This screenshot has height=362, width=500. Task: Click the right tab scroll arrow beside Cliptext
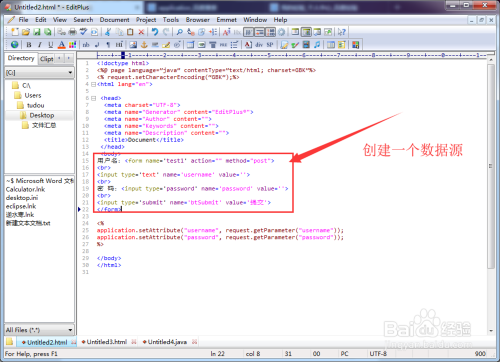68,58
